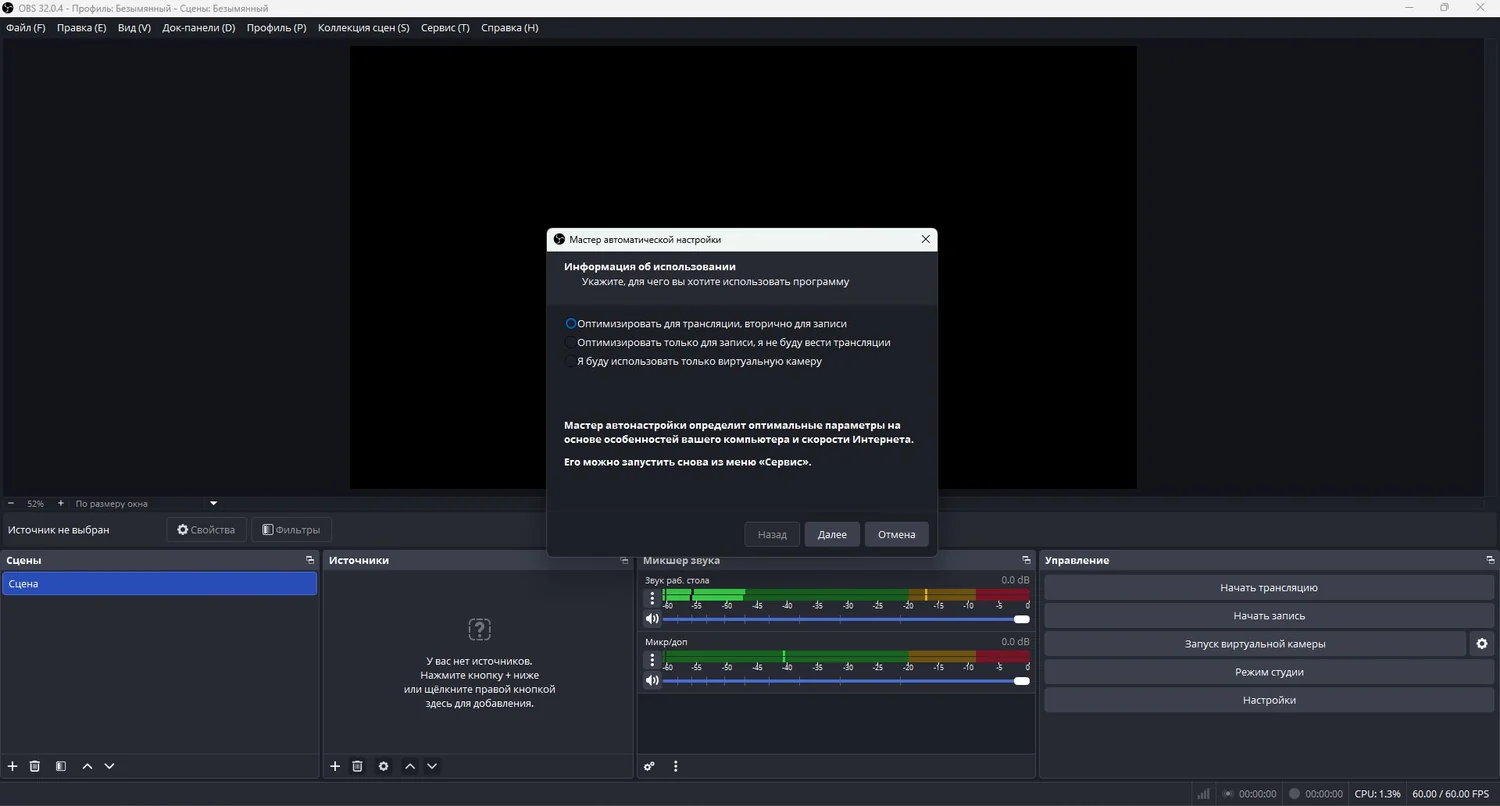Click Начать запись button
The height and width of the screenshot is (806, 1500).
(x=1269, y=616)
